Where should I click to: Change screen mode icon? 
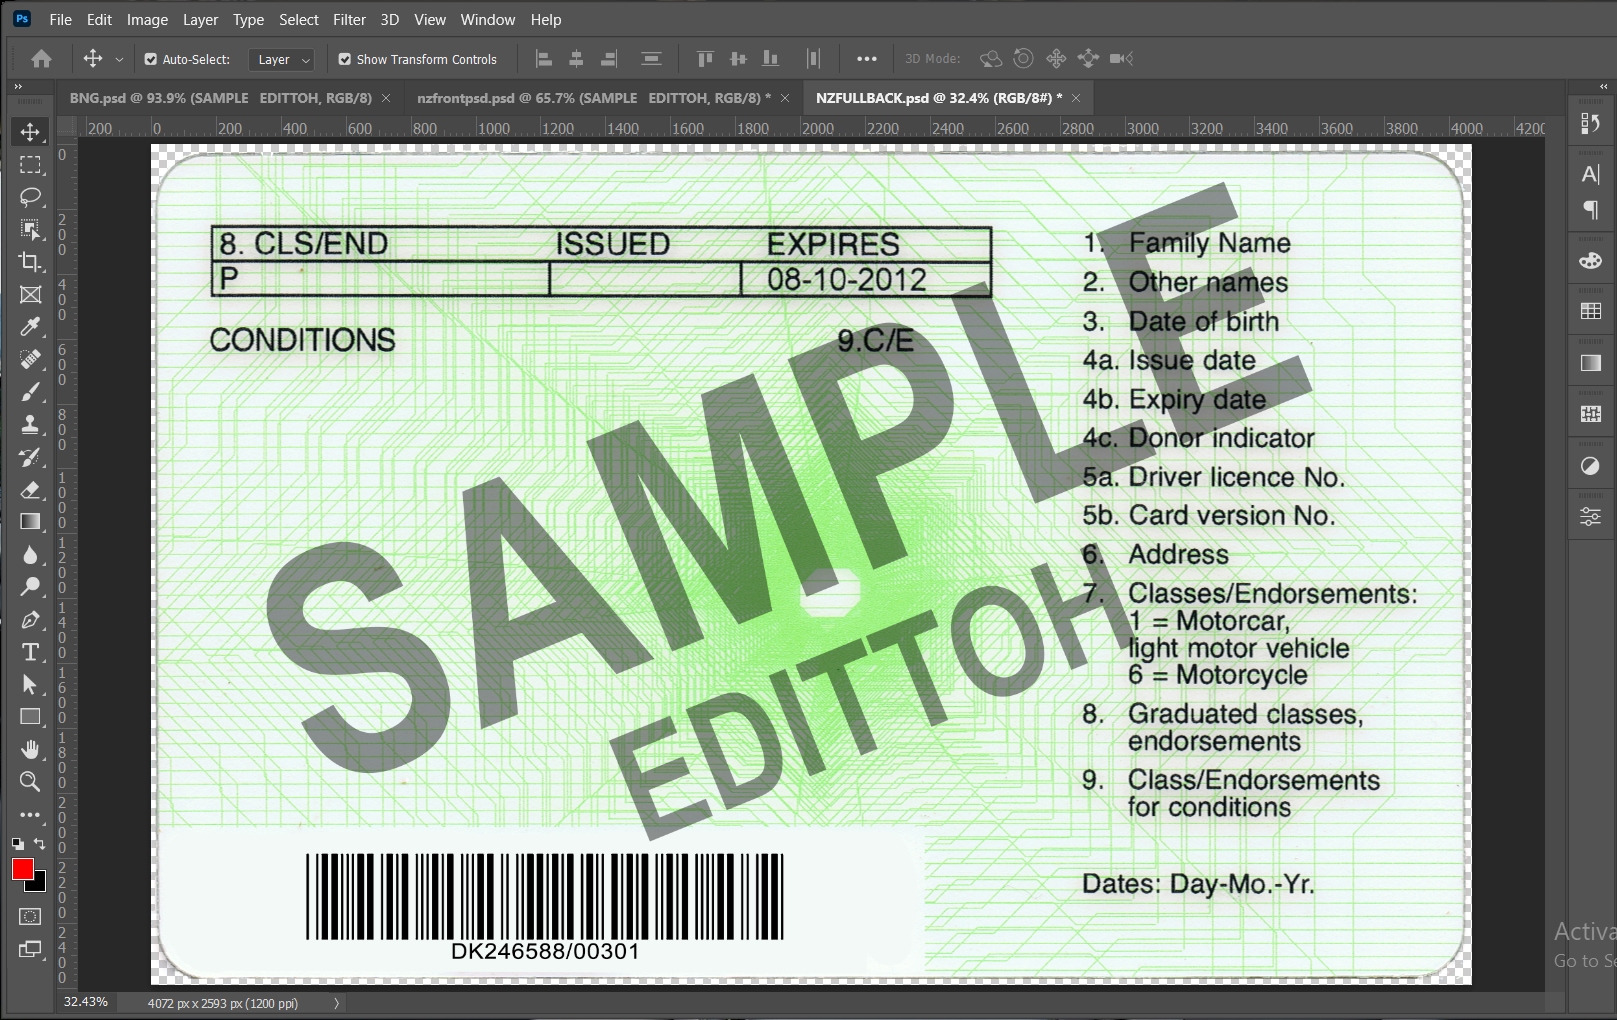coord(30,949)
